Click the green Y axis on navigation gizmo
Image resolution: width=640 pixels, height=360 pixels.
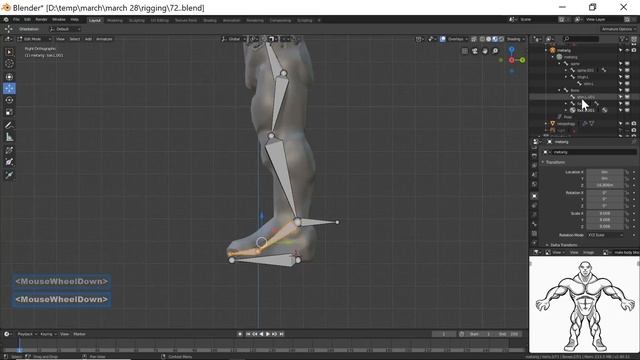point(522,60)
